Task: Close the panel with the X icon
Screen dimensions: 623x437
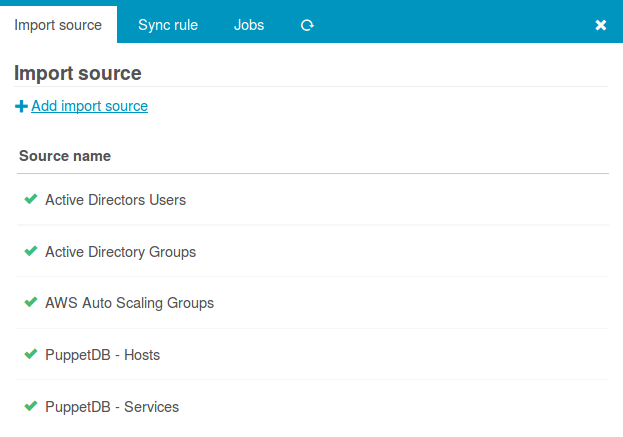Action: pyautogui.click(x=601, y=25)
